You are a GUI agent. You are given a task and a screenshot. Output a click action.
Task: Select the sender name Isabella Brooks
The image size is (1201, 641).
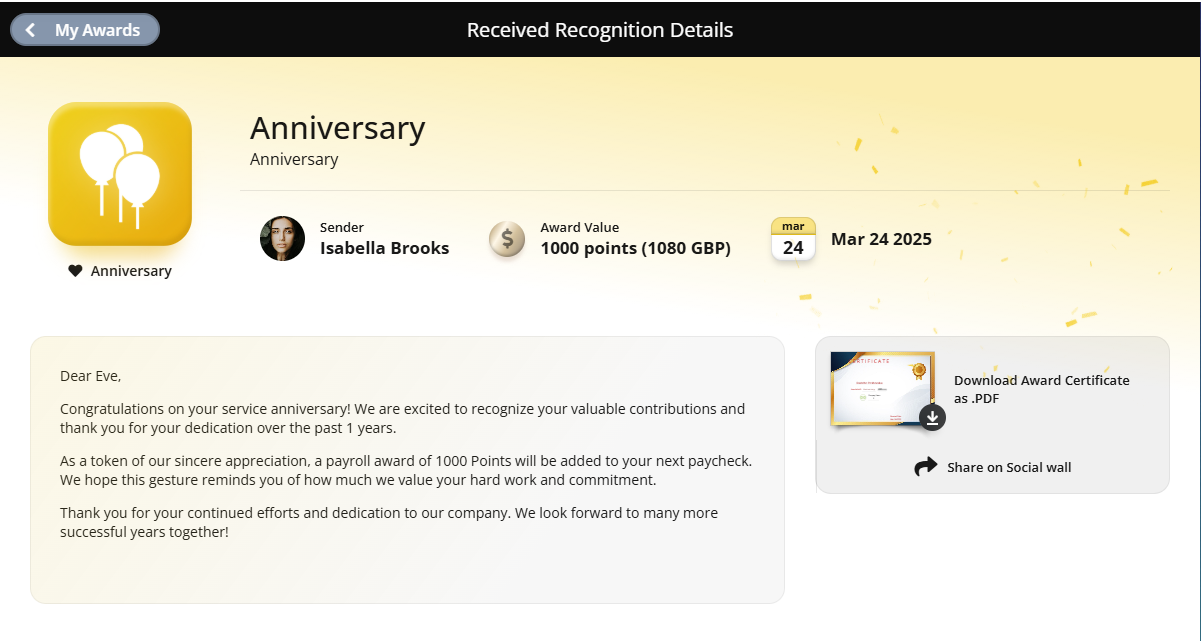385,248
